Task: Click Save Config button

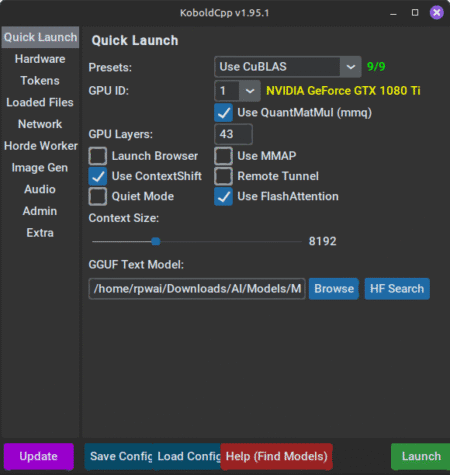Action: click(119, 456)
